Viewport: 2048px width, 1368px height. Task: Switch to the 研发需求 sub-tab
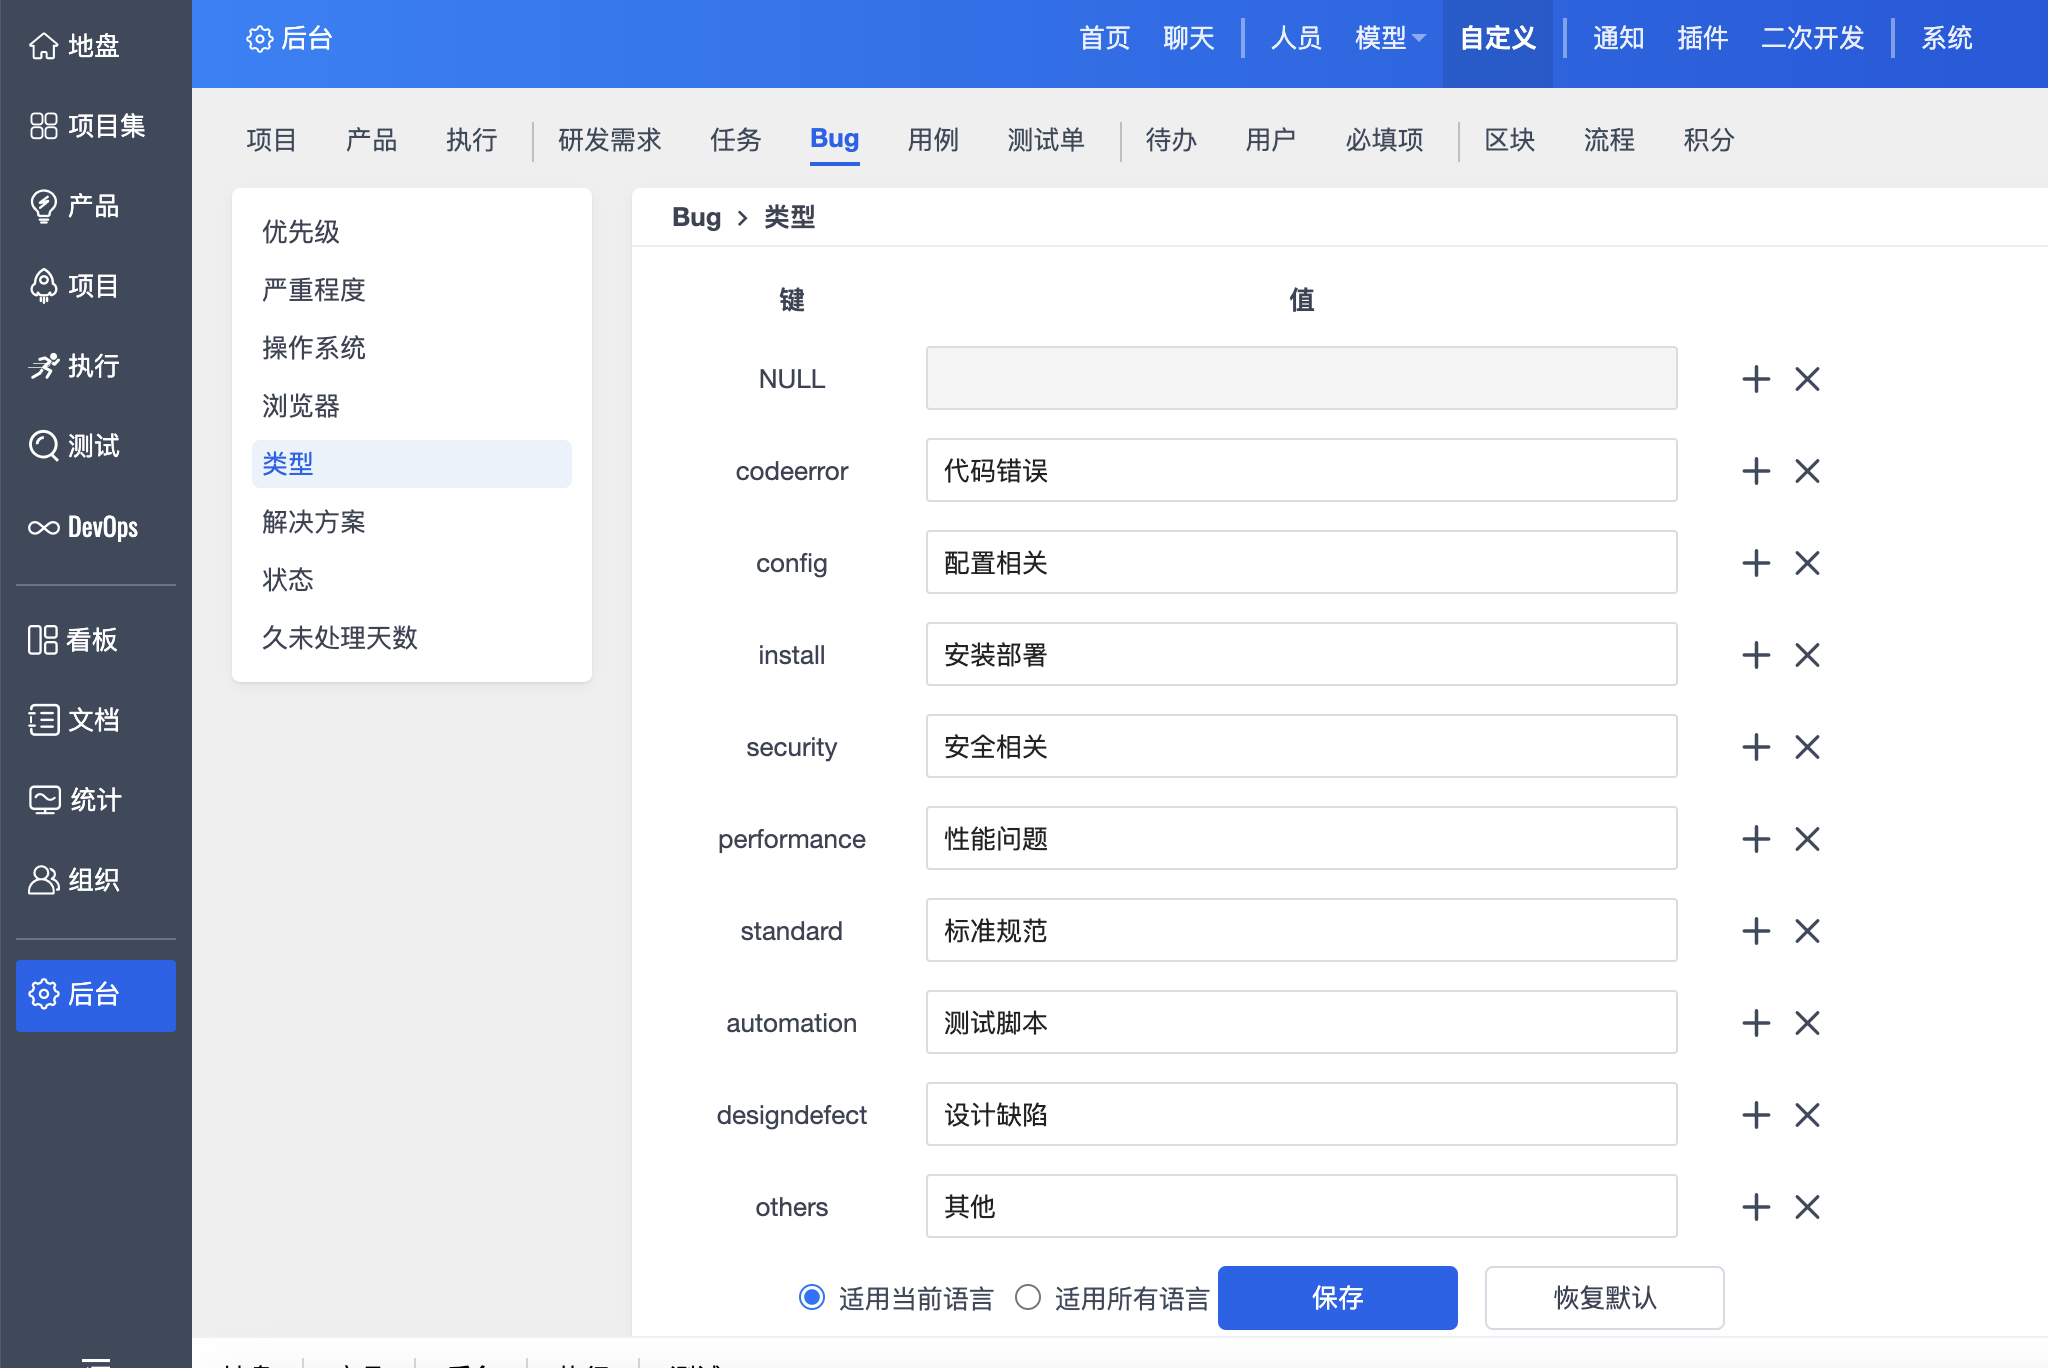pyautogui.click(x=610, y=140)
